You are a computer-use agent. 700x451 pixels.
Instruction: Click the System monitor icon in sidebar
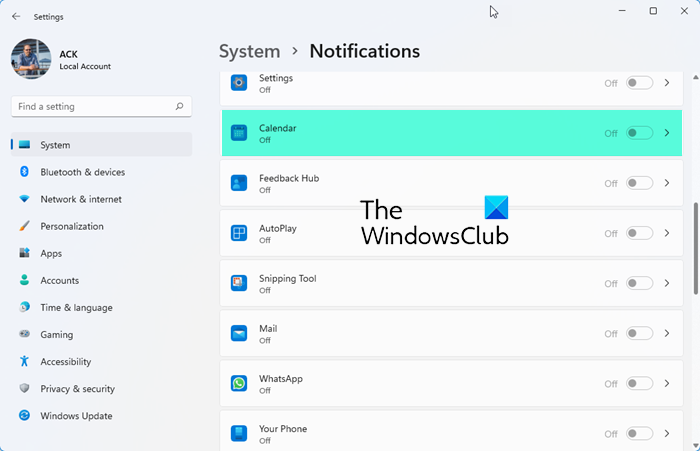click(25, 145)
